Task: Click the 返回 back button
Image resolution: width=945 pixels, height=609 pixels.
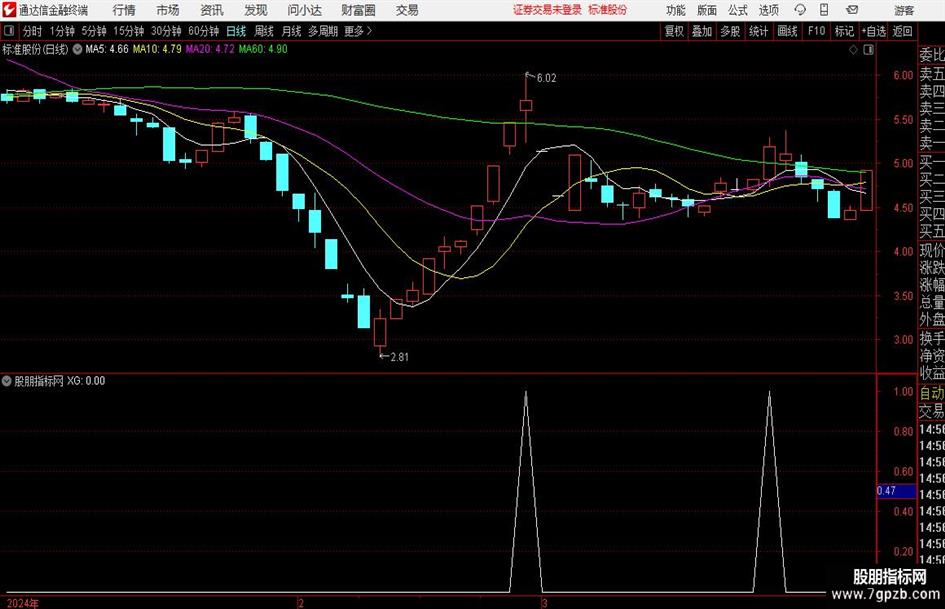Action: pyautogui.click(x=902, y=31)
